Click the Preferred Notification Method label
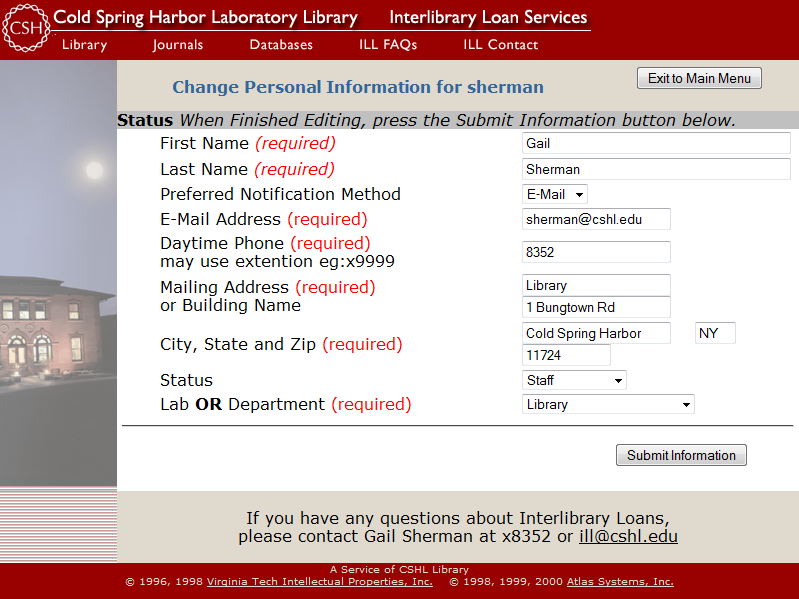The width and height of the screenshot is (799, 599). [280, 194]
